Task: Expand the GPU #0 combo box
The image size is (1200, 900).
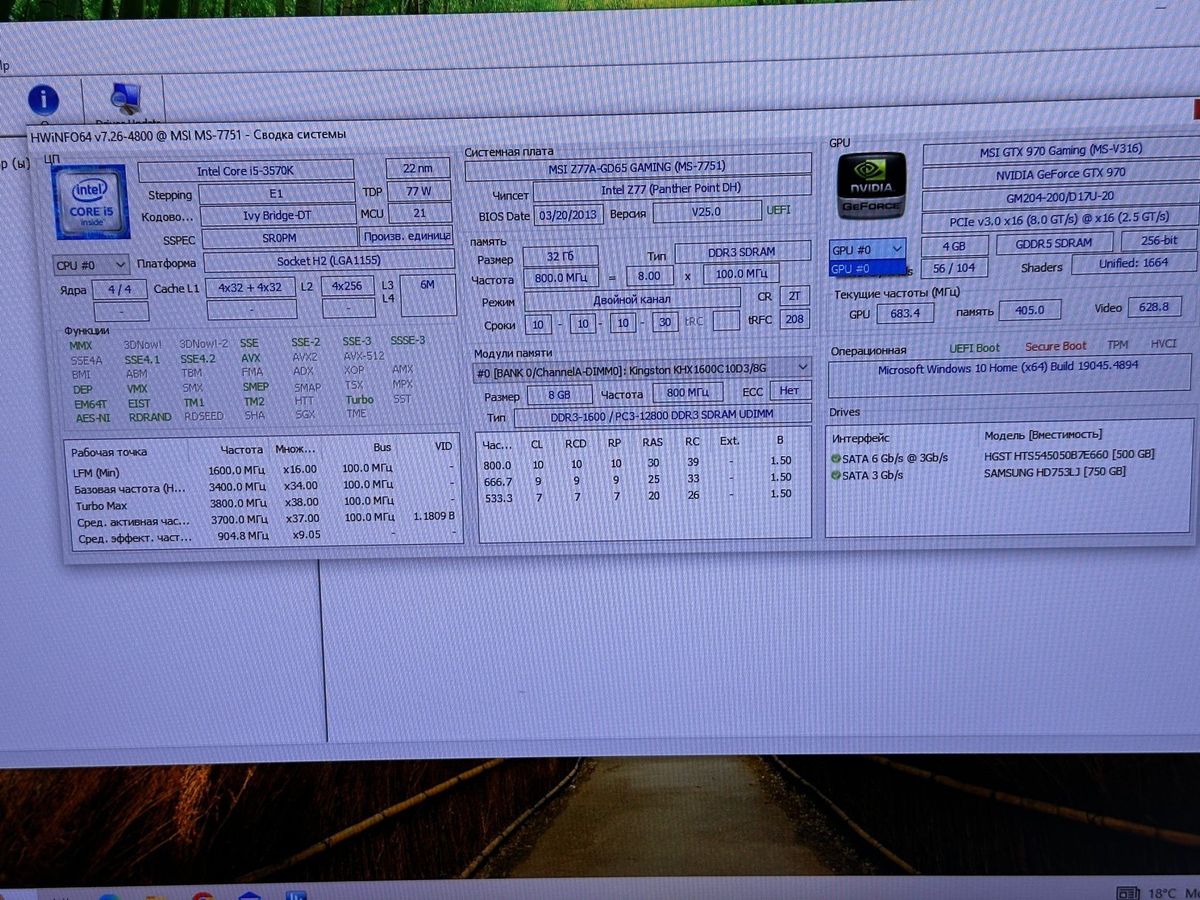Action: pyautogui.click(x=868, y=248)
